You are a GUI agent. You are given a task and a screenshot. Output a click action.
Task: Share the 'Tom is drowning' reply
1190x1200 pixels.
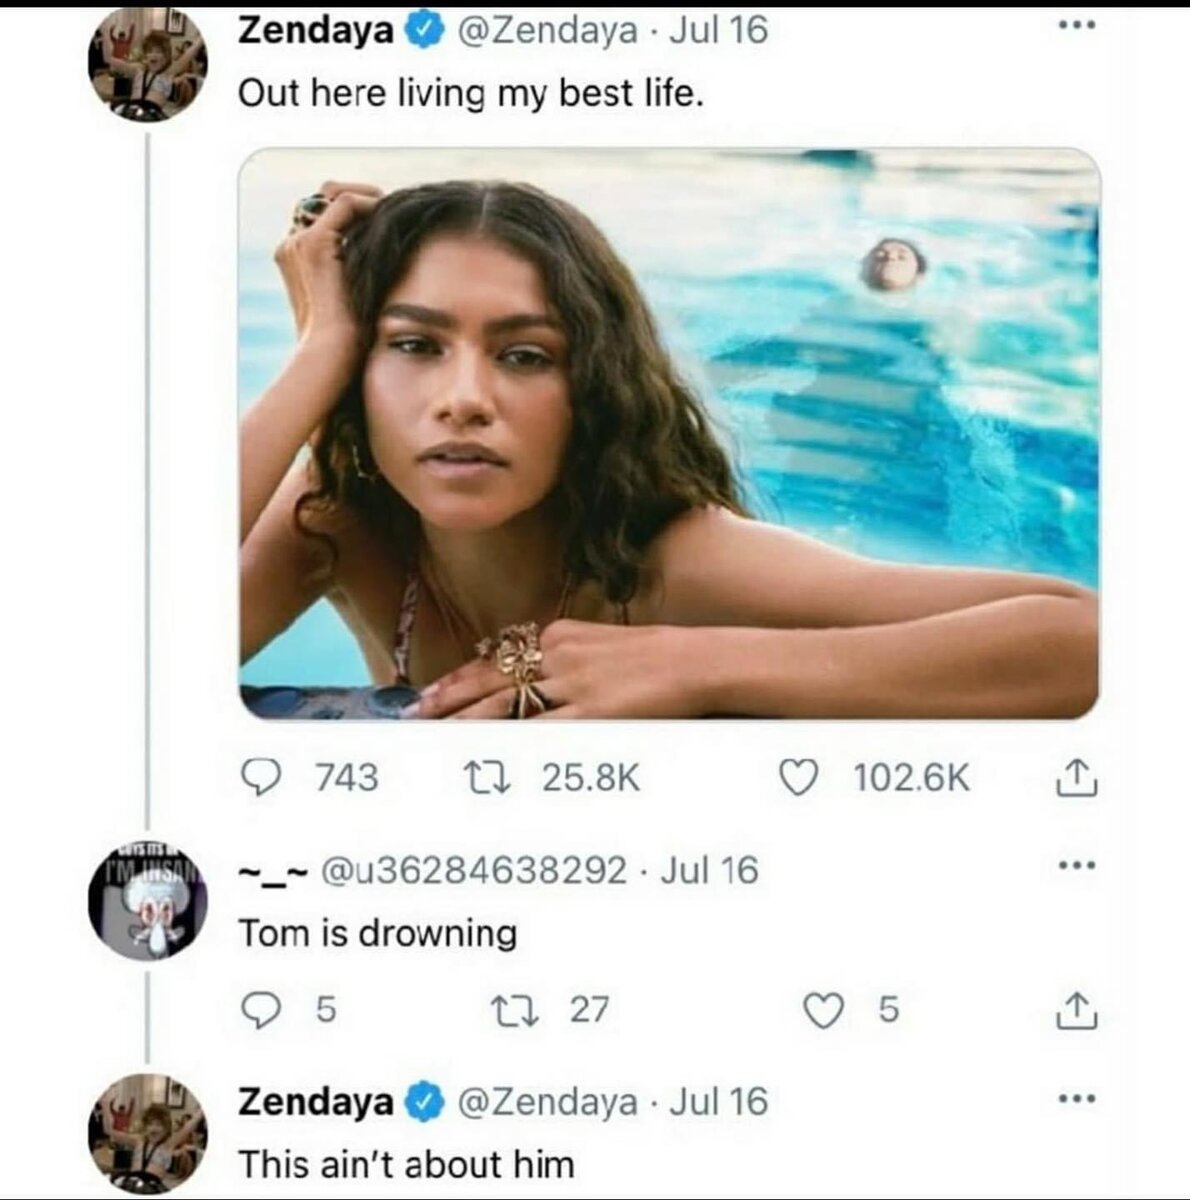click(x=1077, y=1010)
